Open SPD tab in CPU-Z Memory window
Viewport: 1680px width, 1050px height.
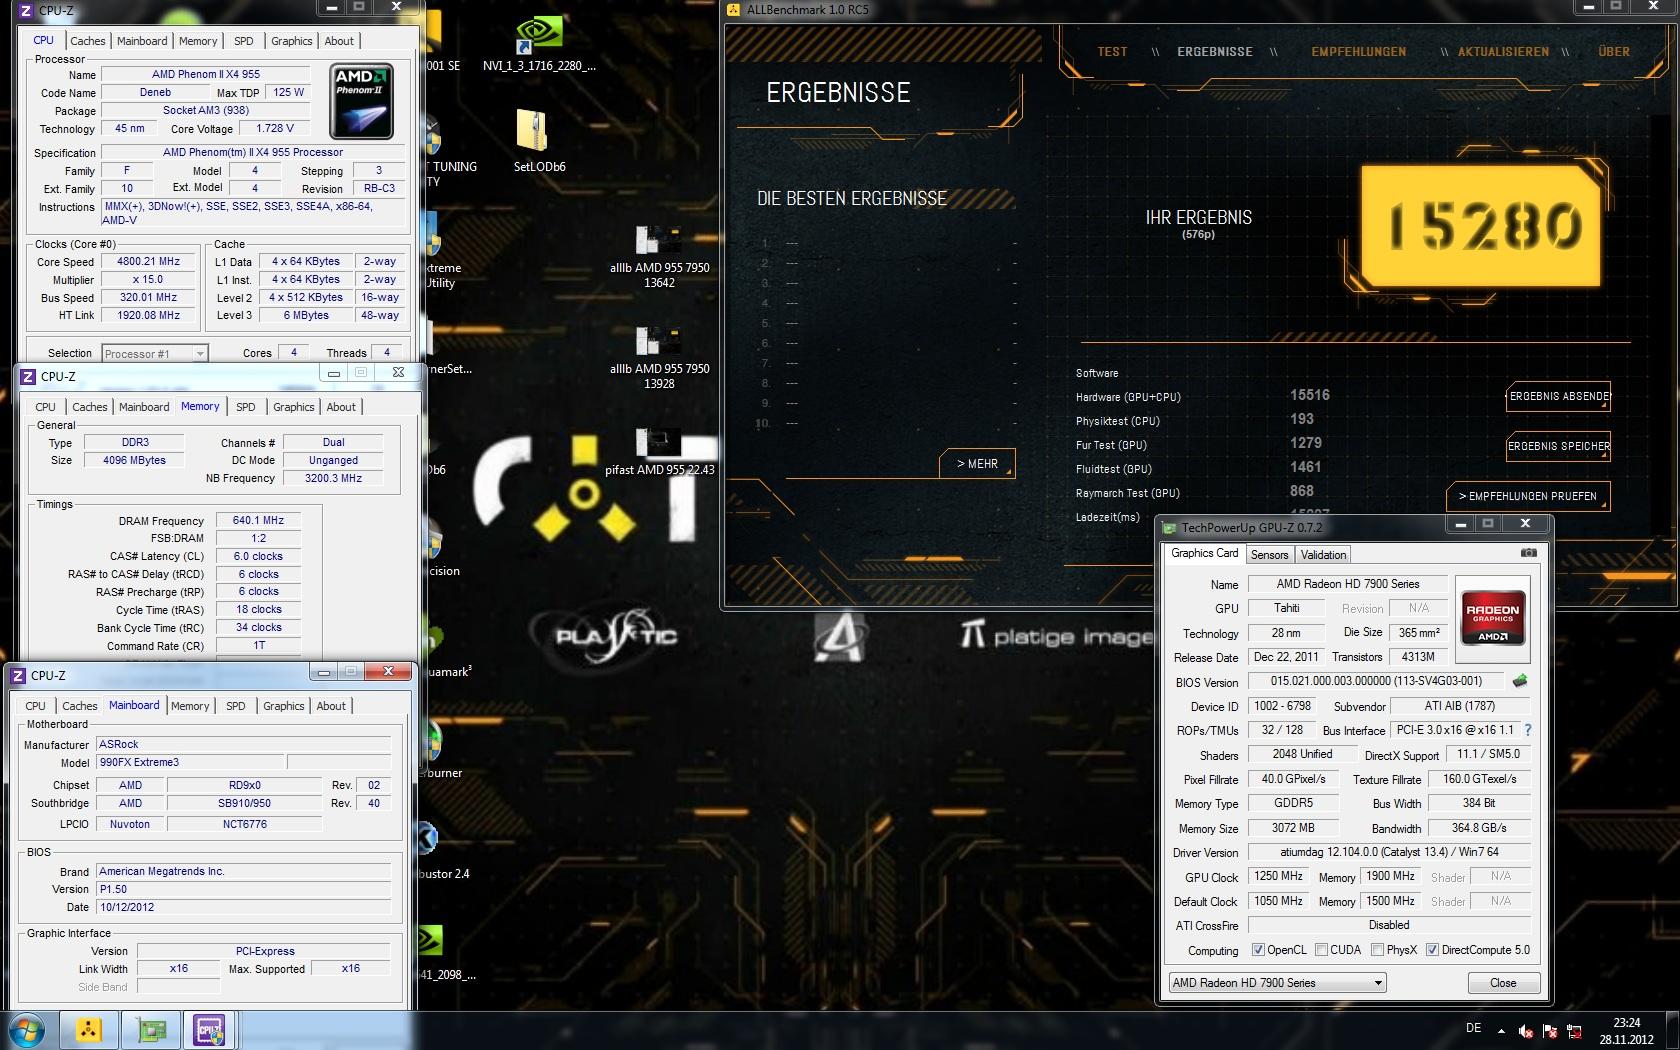pos(246,407)
